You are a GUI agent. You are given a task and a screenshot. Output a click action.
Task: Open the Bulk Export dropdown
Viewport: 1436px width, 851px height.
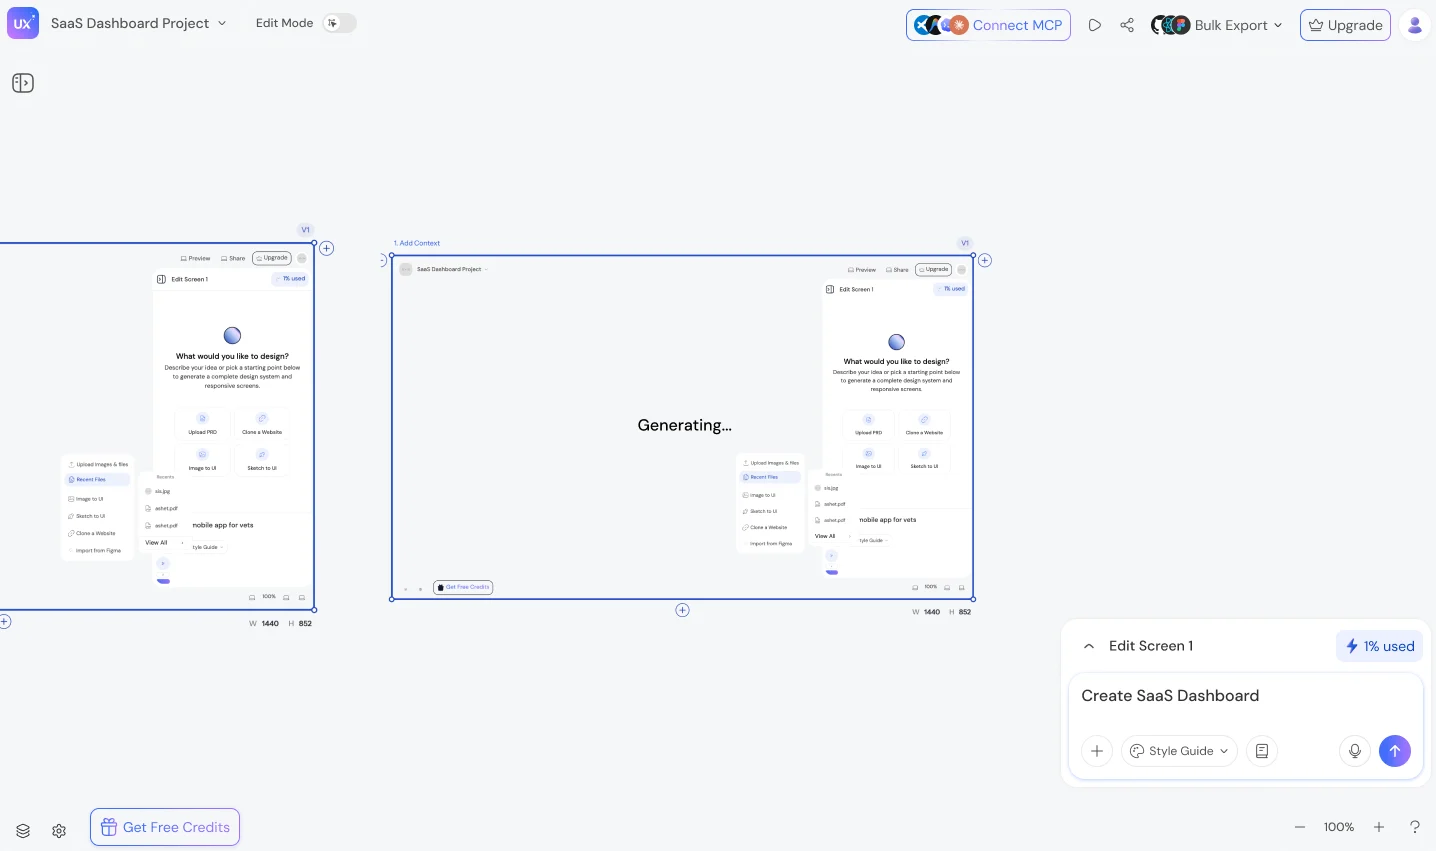tap(1216, 25)
